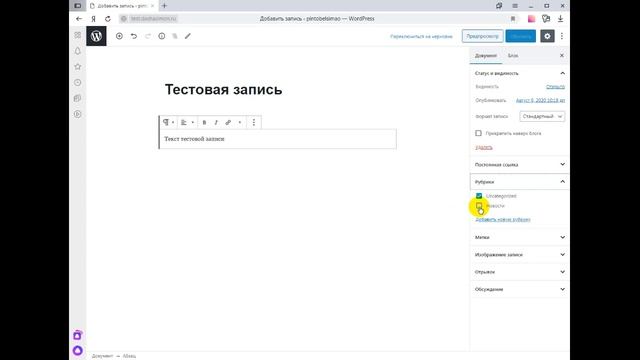
Task: Toggle stick-to-top-of-blog checkbox
Action: click(478, 133)
